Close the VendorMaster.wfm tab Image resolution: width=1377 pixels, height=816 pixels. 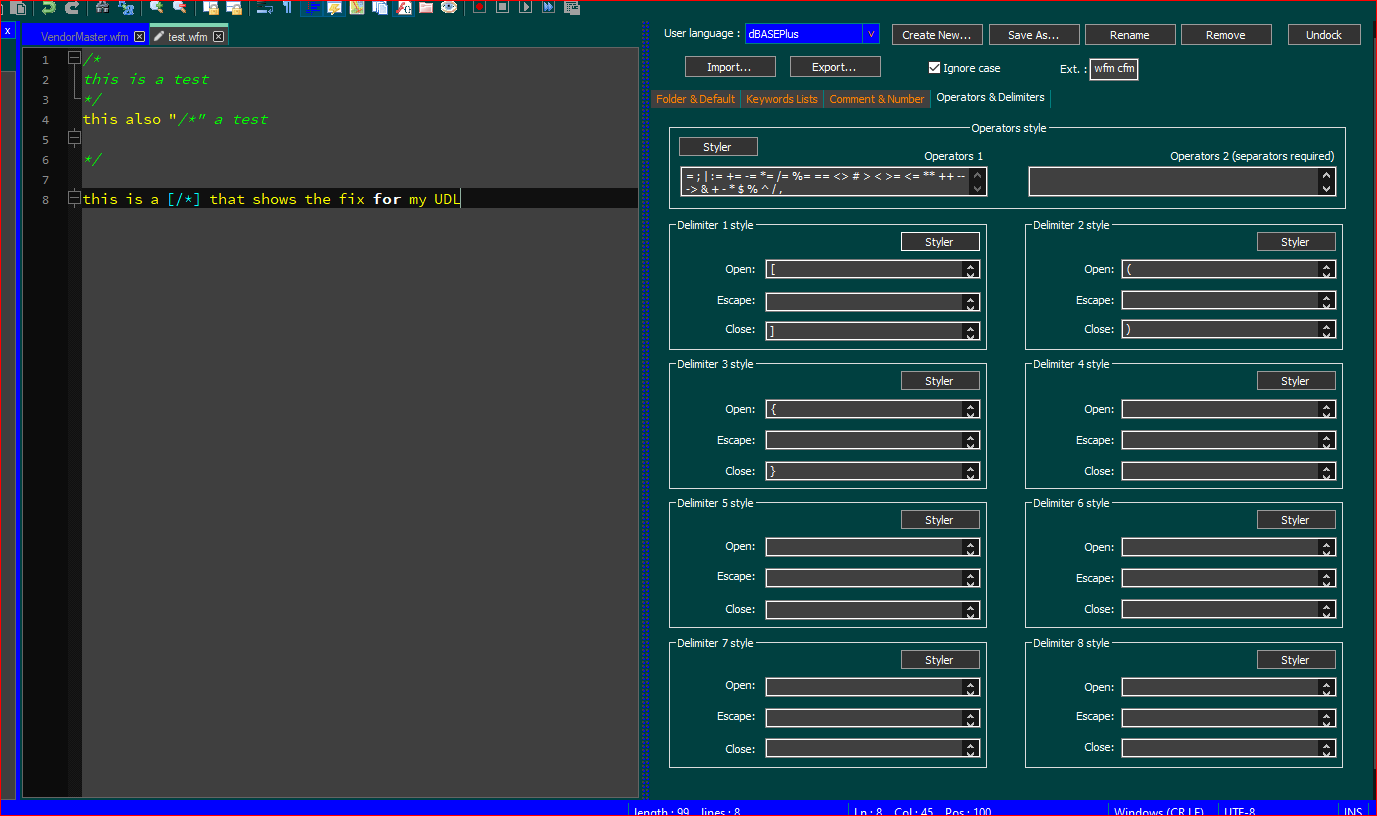coord(139,37)
